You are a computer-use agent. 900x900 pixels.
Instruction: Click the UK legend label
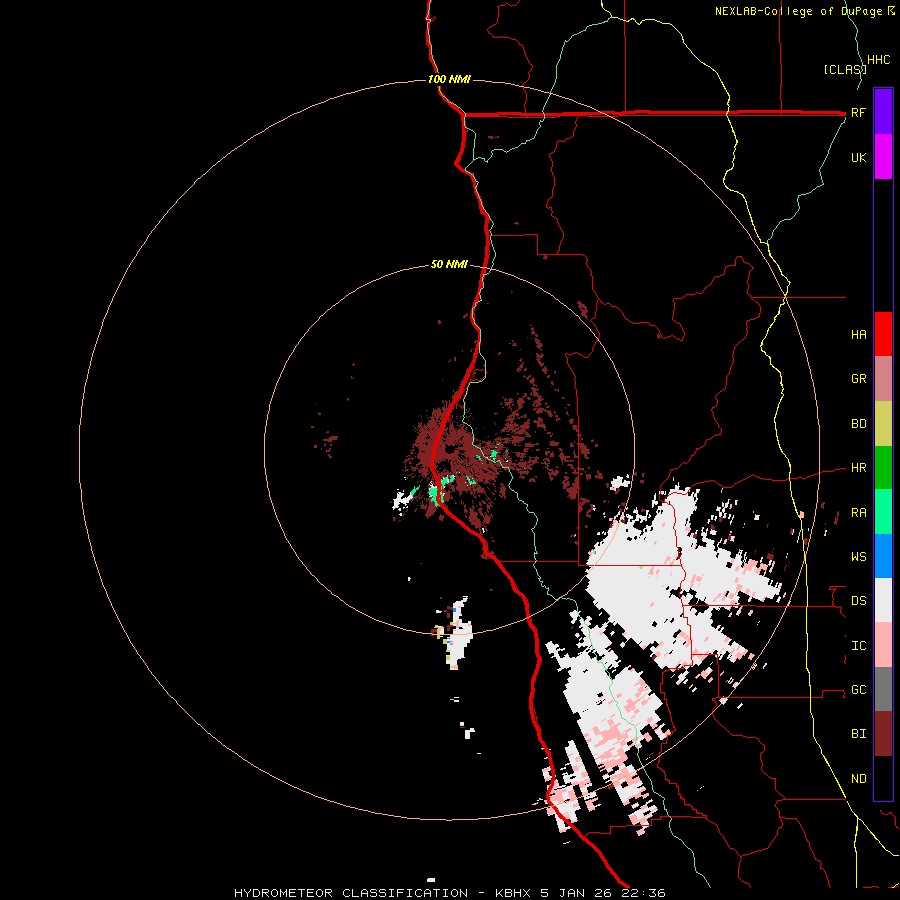tap(858, 157)
